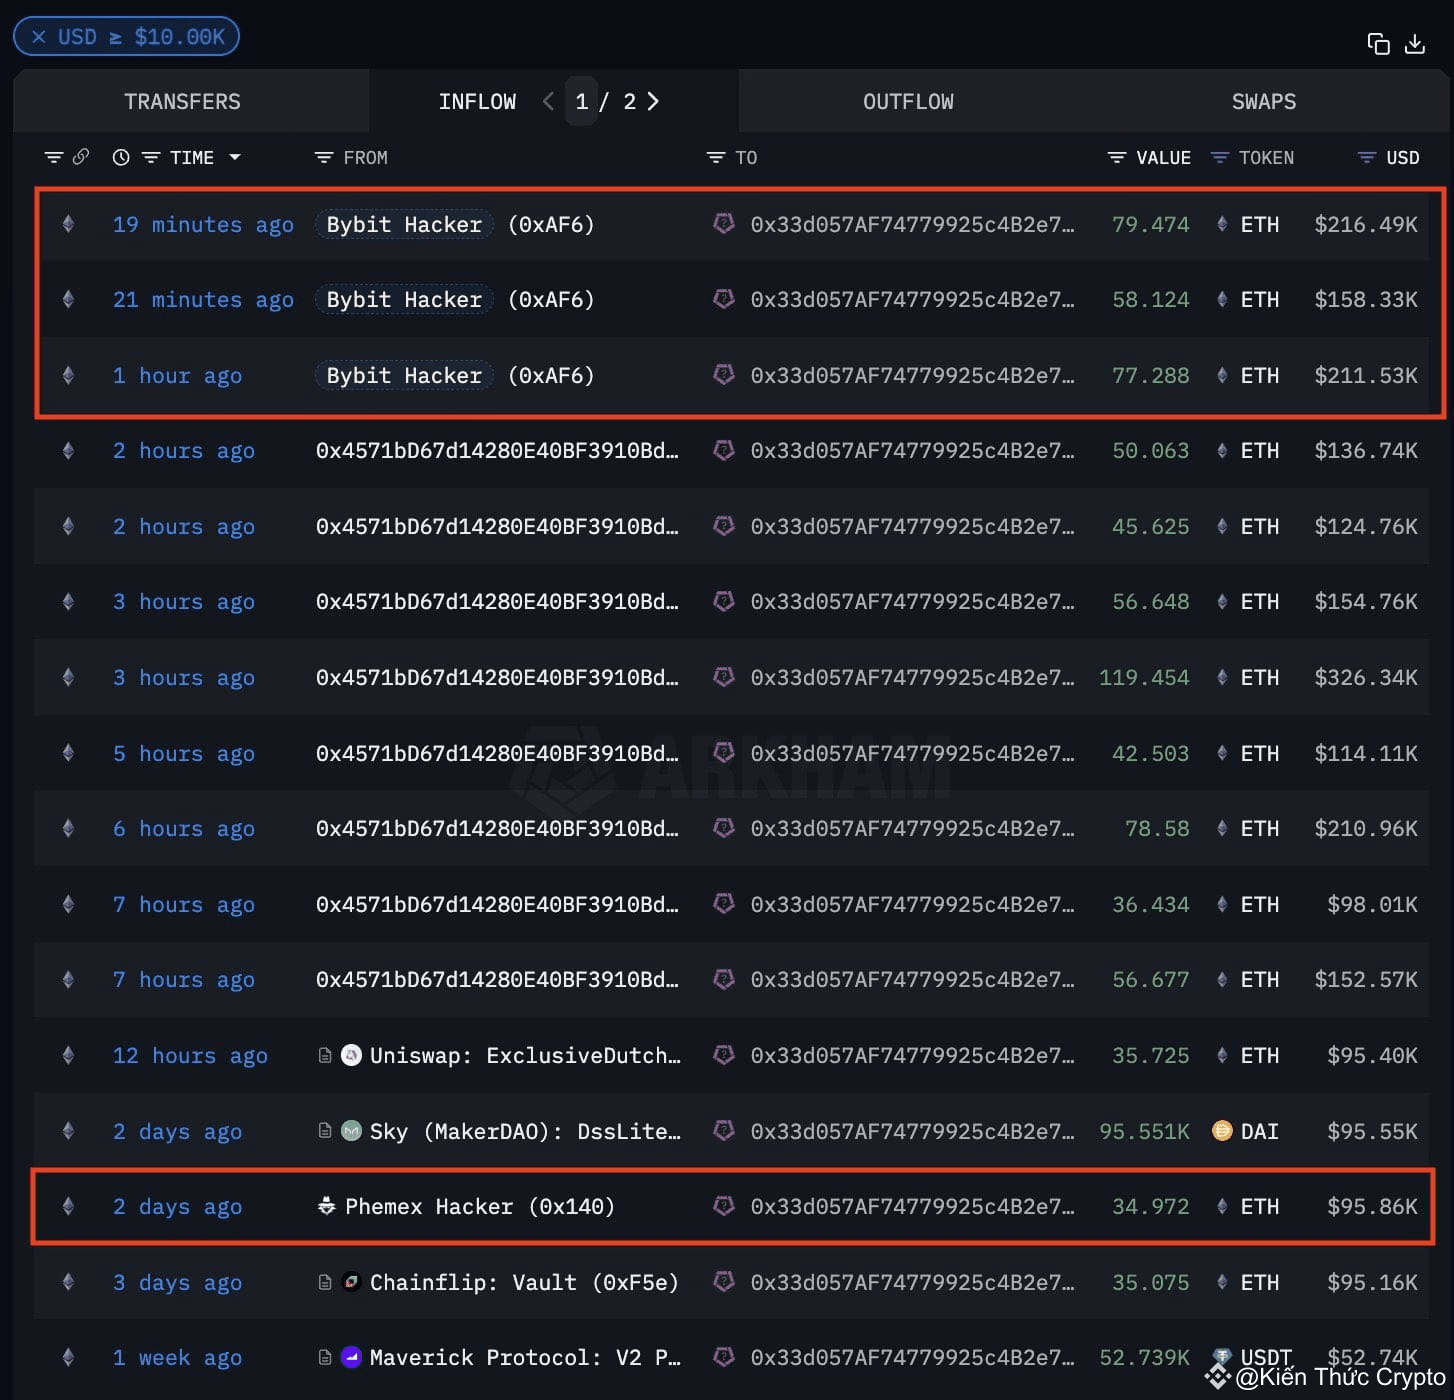
Task: Open Bybit Hacker label in first row
Action: point(404,224)
